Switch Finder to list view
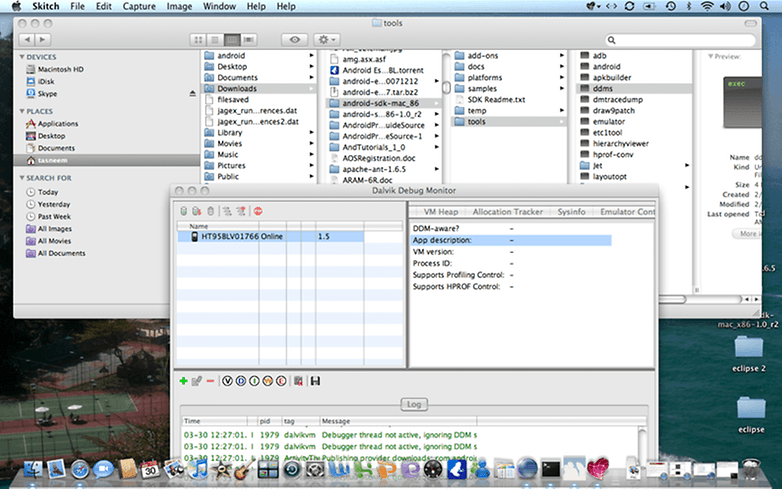782x489 pixels. (x=214, y=39)
